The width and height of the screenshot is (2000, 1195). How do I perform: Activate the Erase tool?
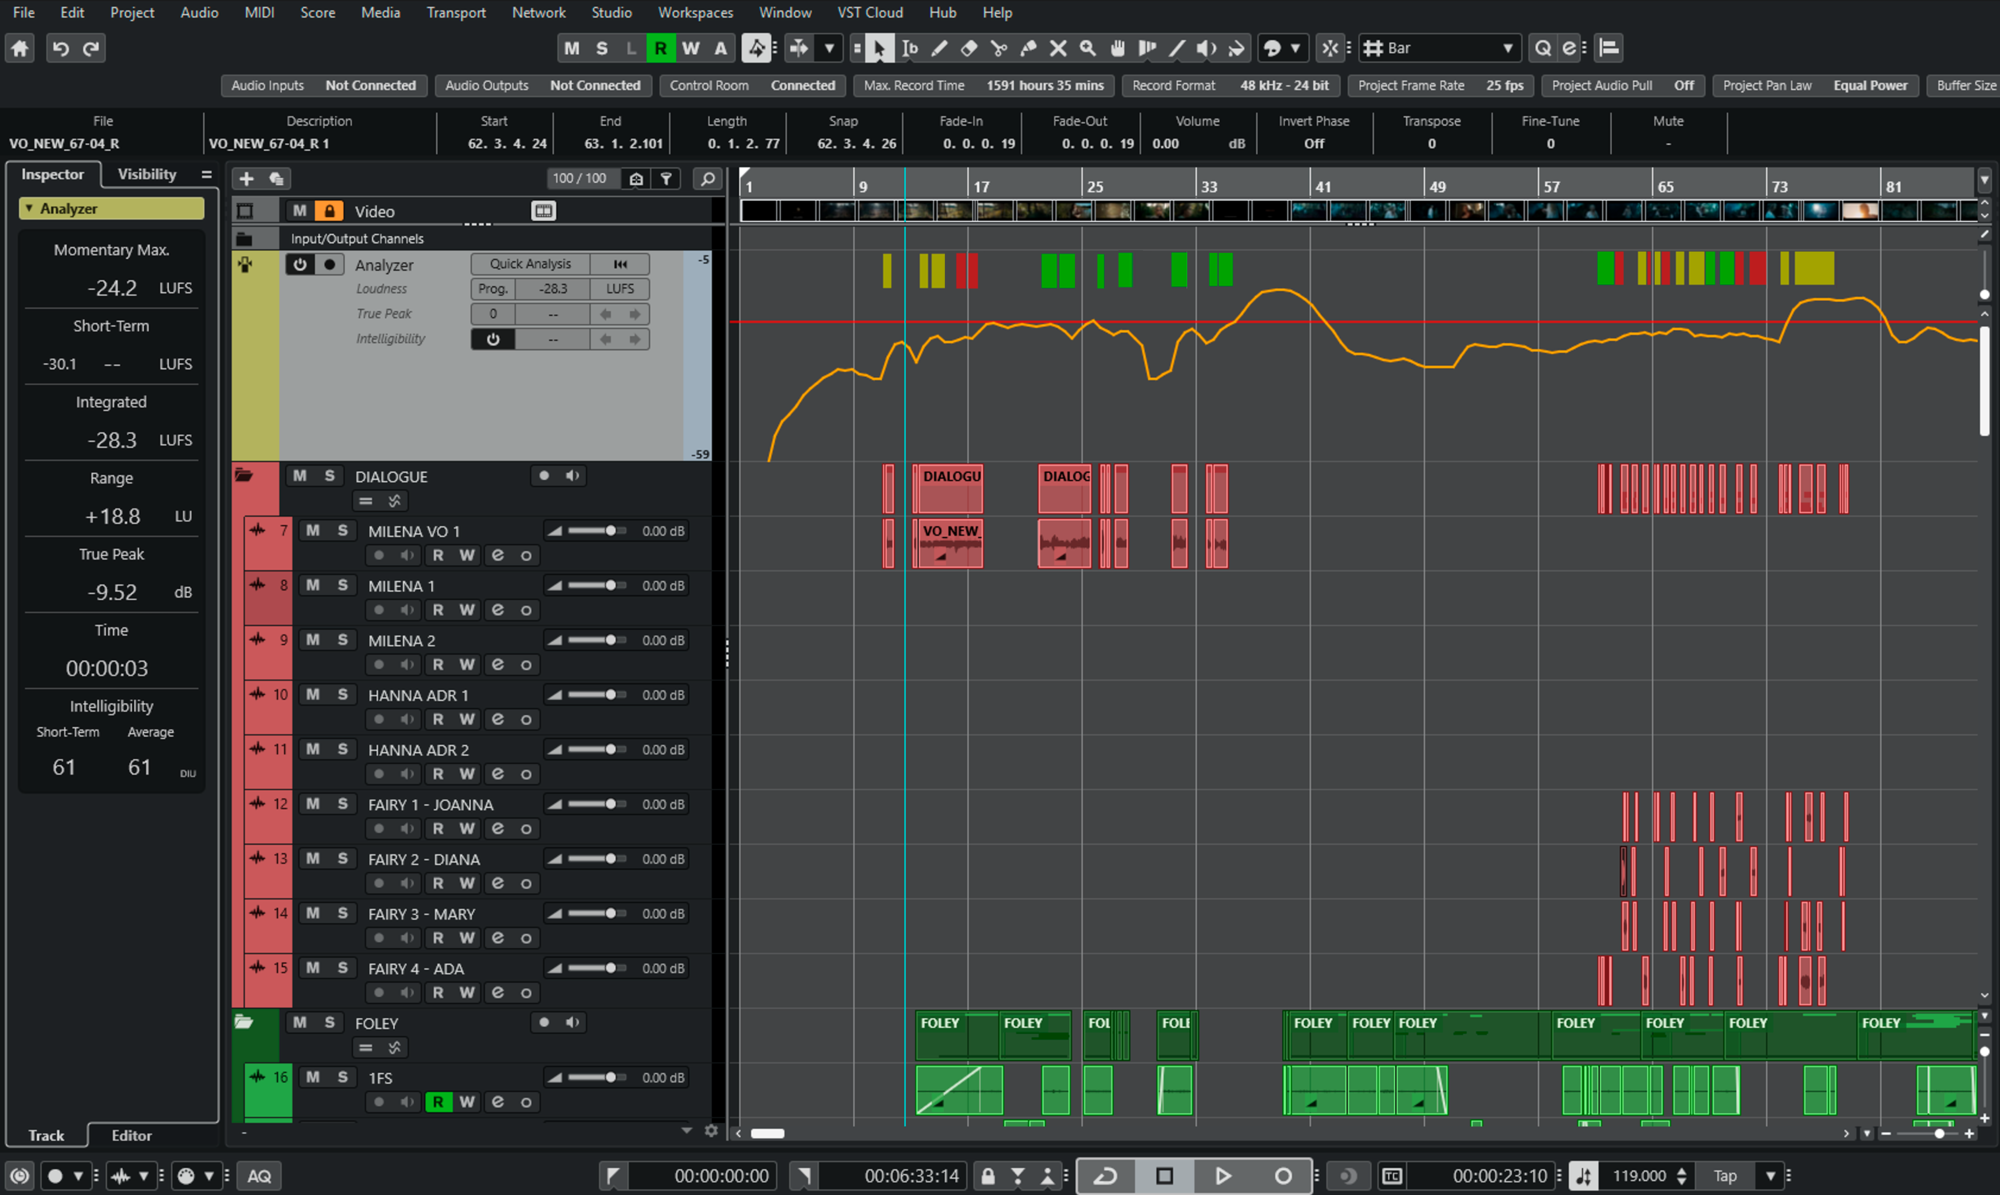[x=968, y=47]
